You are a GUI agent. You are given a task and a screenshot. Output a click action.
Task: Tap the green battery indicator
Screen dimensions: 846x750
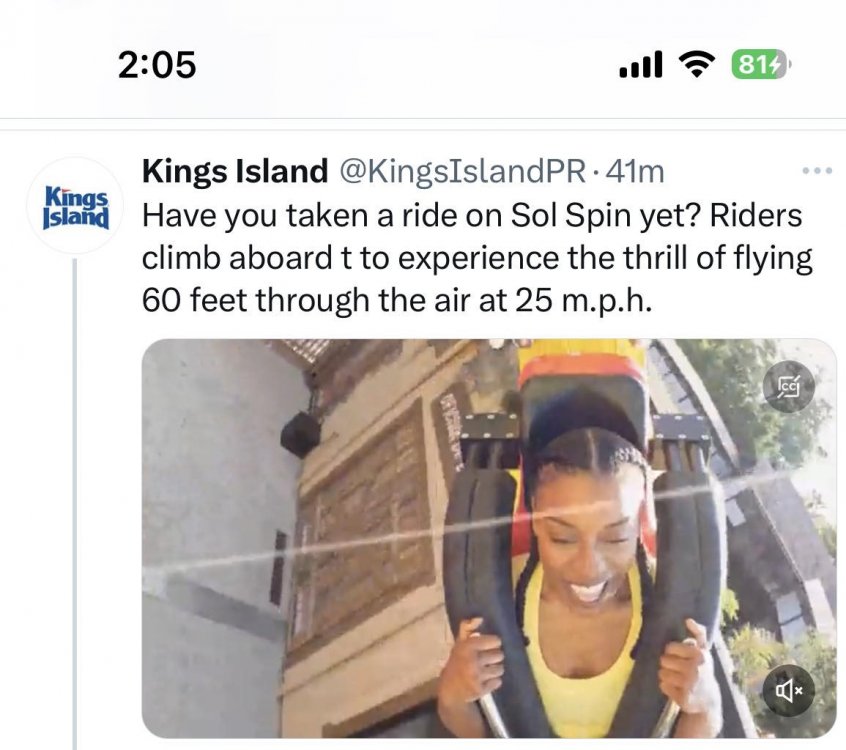pos(760,65)
